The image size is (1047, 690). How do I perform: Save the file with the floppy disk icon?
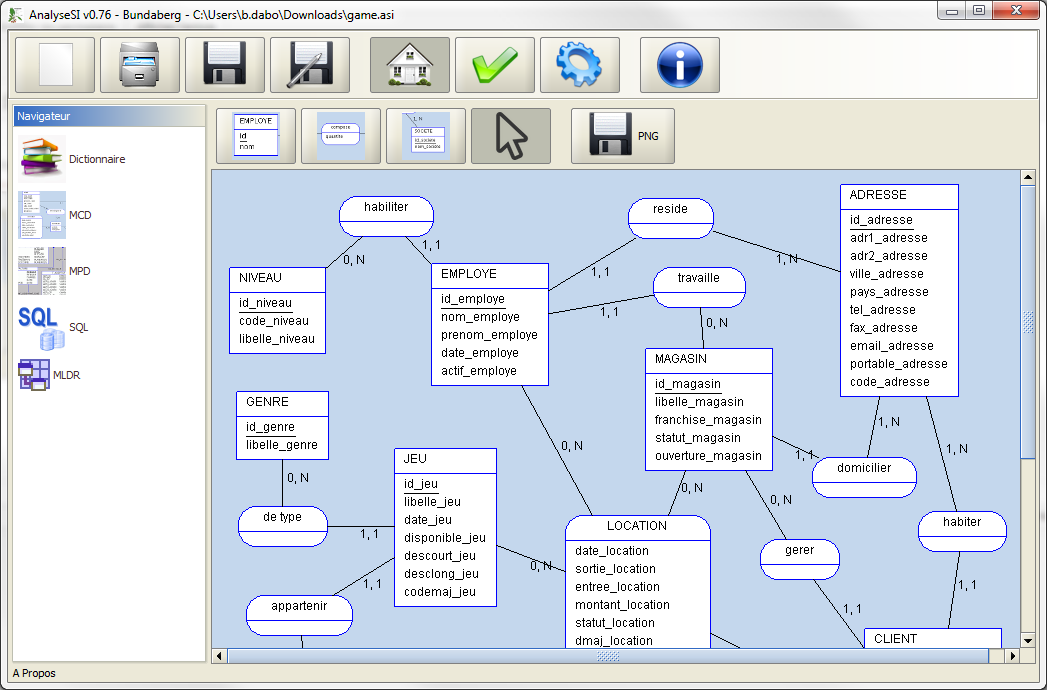tap(225, 66)
